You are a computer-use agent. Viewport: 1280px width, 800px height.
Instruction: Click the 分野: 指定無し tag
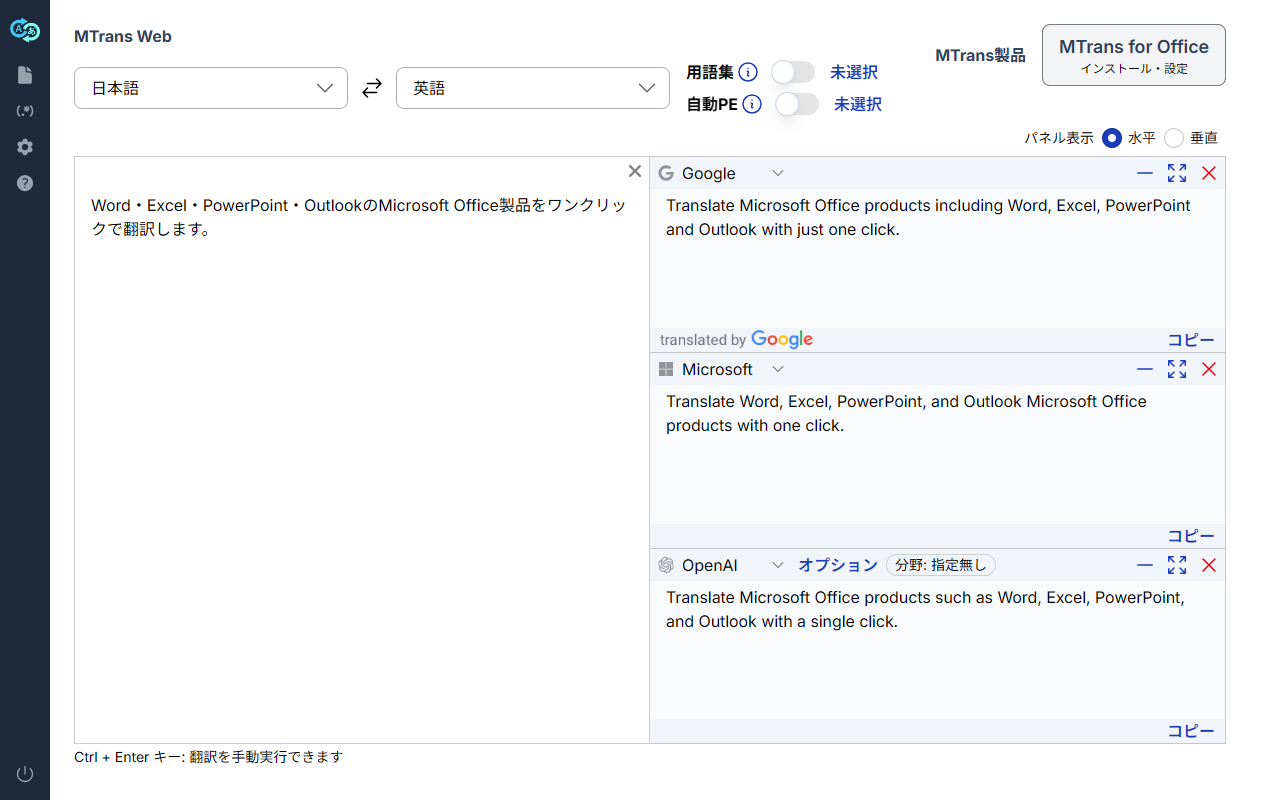pos(941,565)
